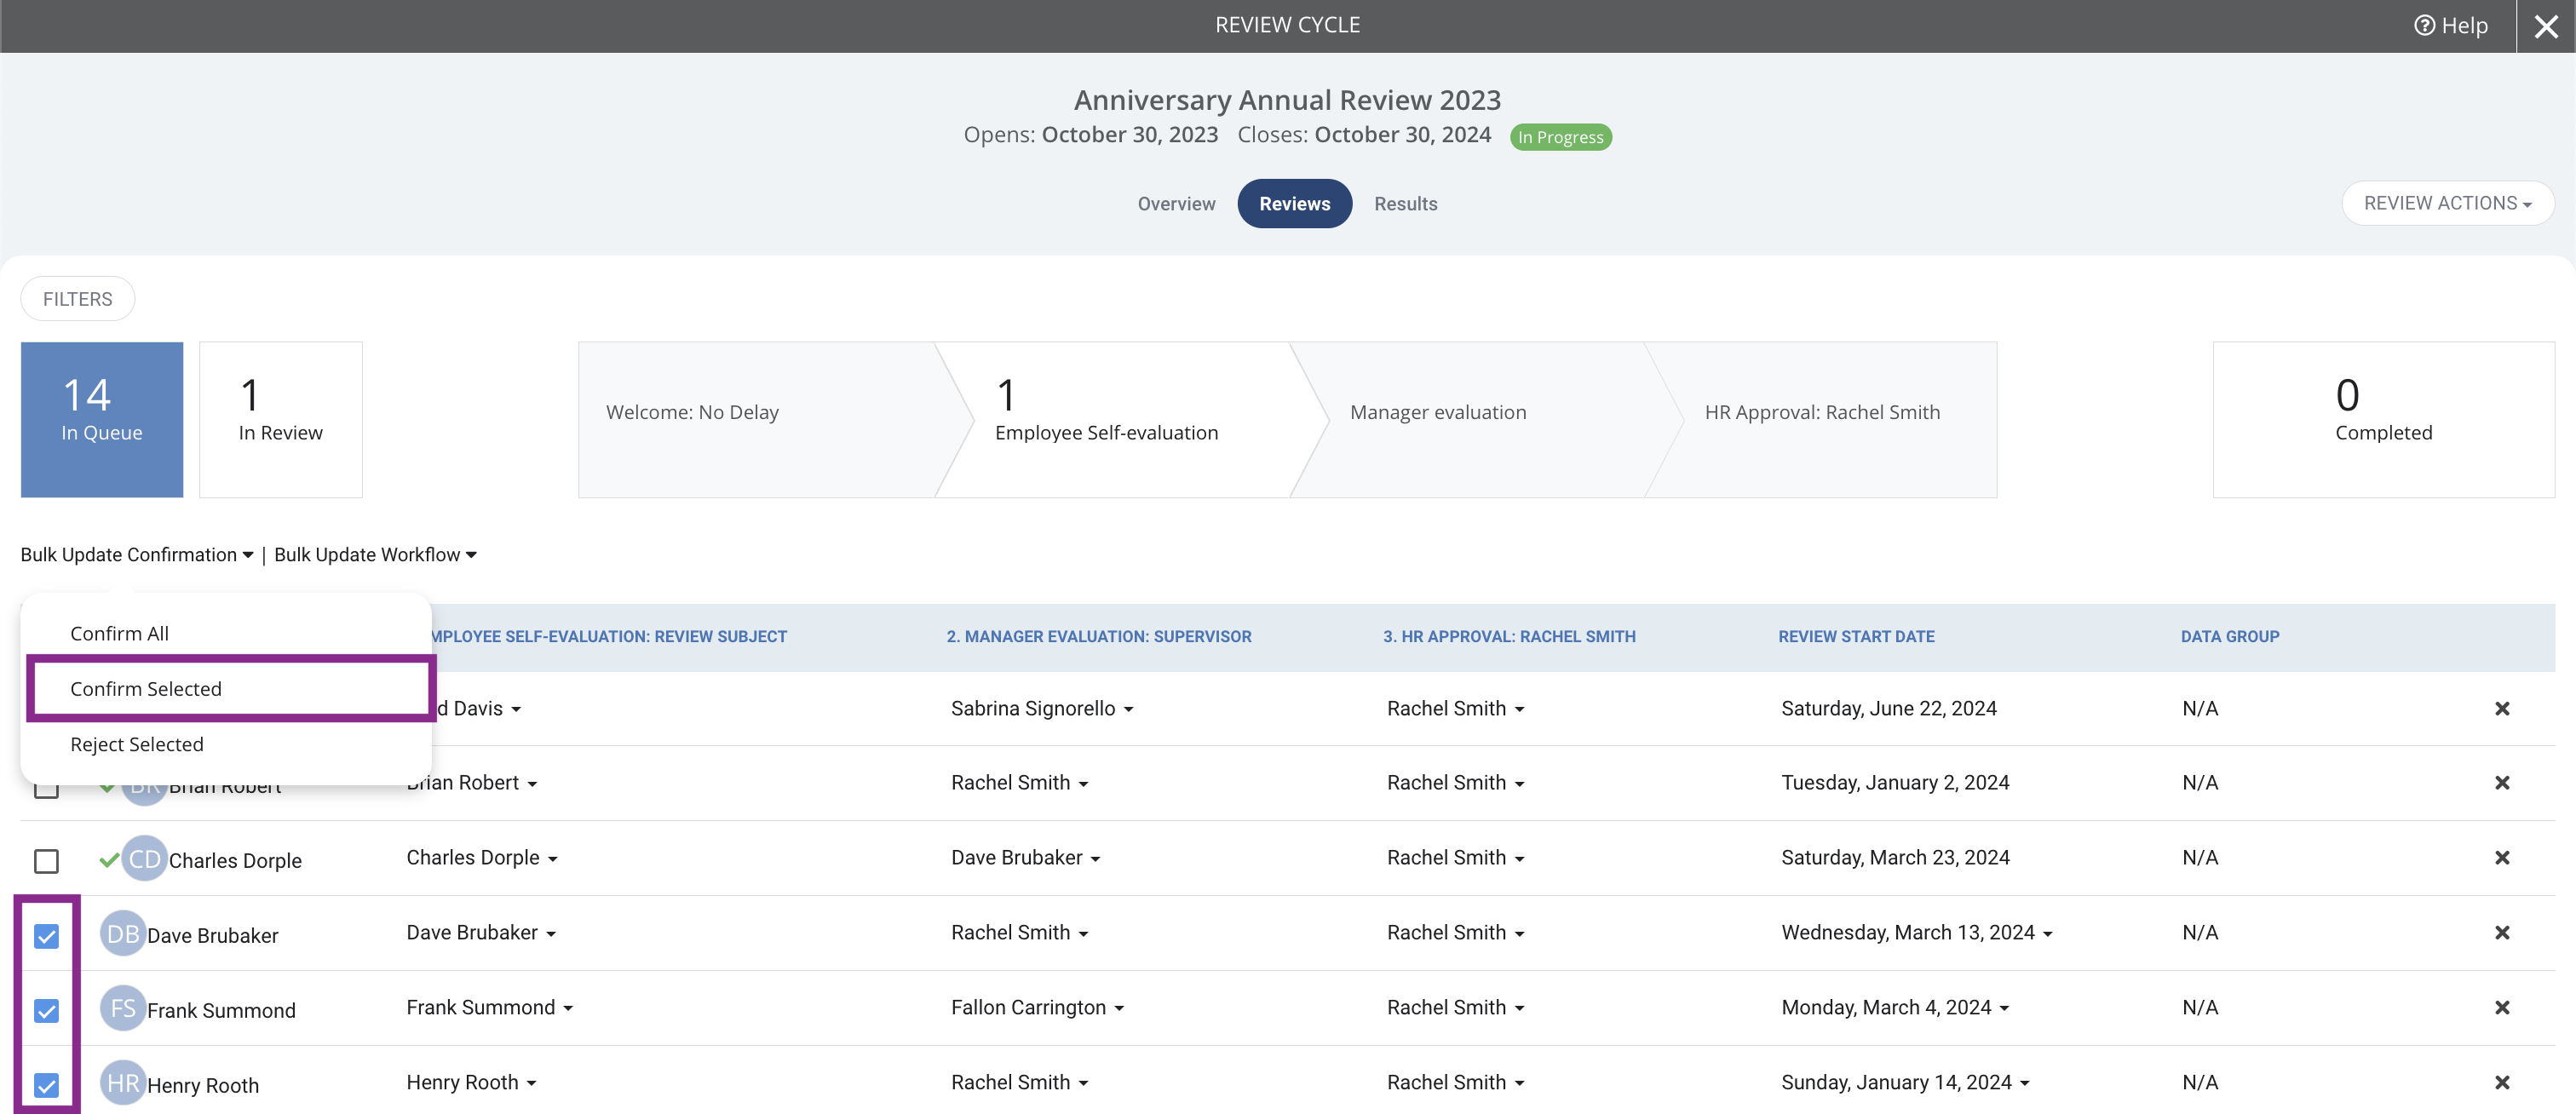This screenshot has width=2576, height=1114.
Task: Uncheck the Dave Brubaker checkbox
Action: 46,936
